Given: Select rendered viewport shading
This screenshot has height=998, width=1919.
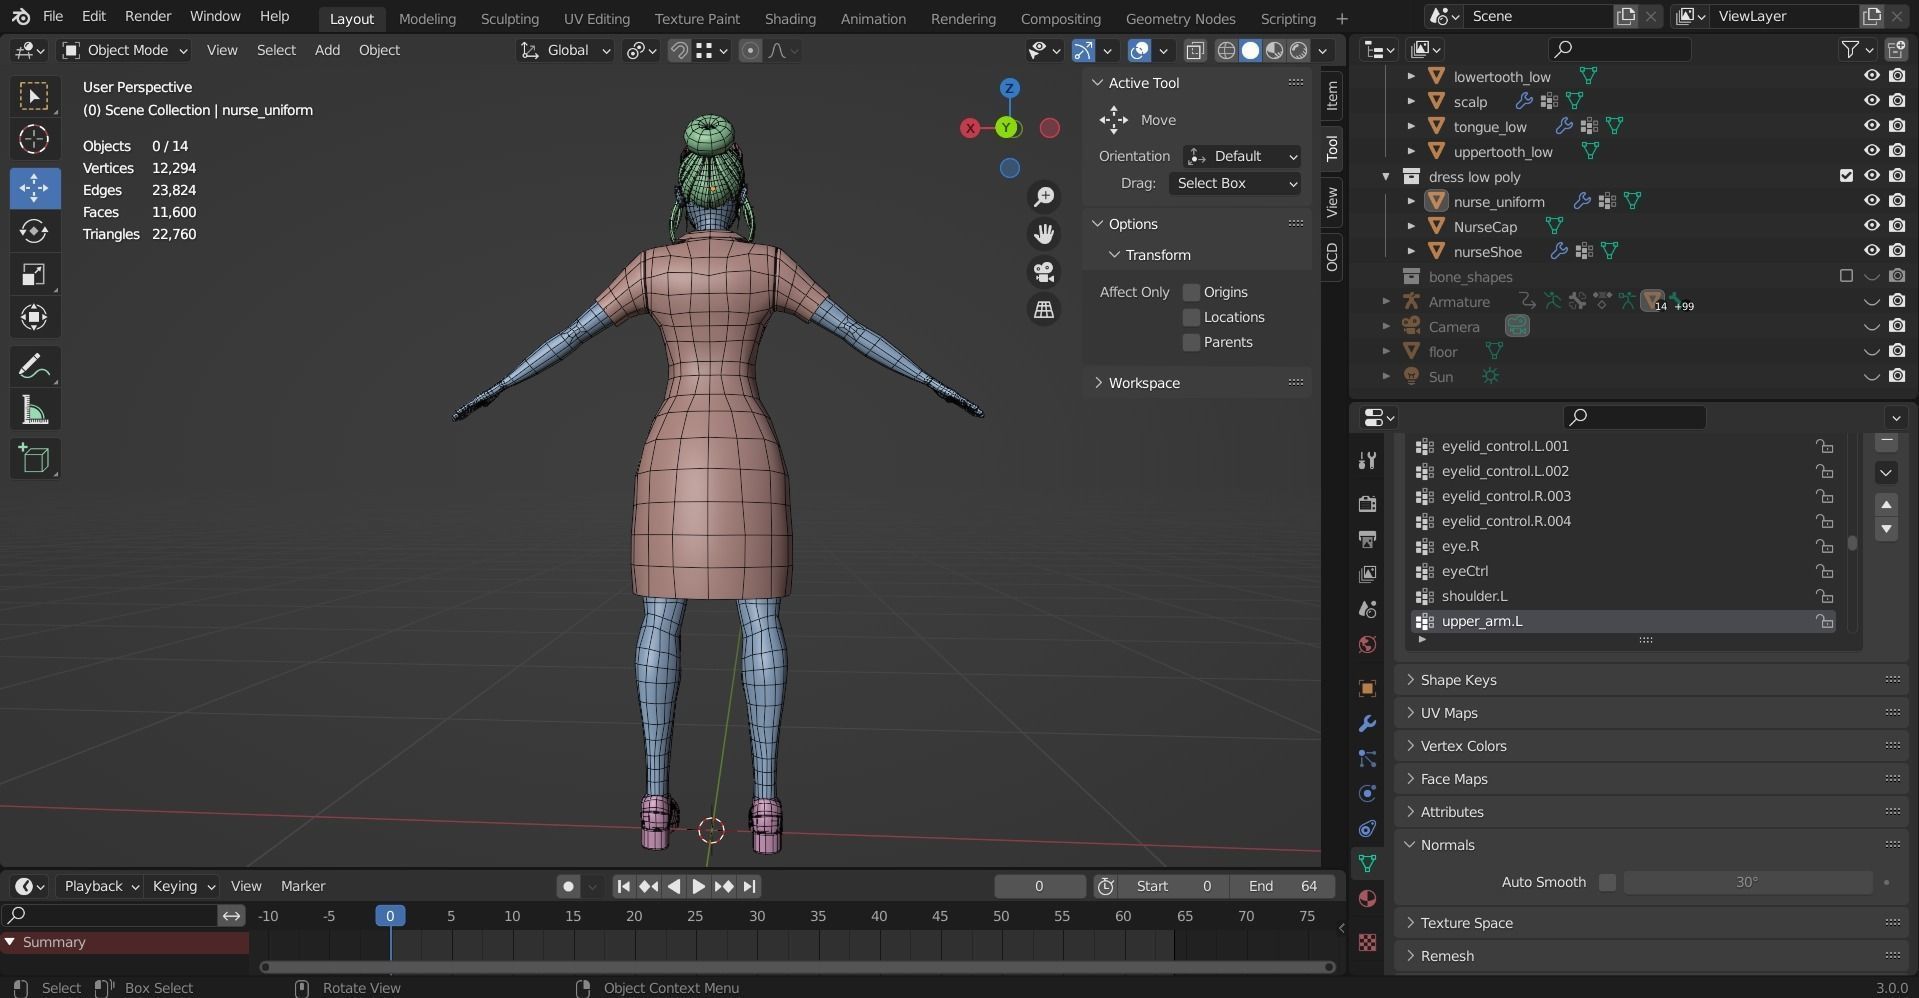Looking at the screenshot, I should pyautogui.click(x=1299, y=50).
